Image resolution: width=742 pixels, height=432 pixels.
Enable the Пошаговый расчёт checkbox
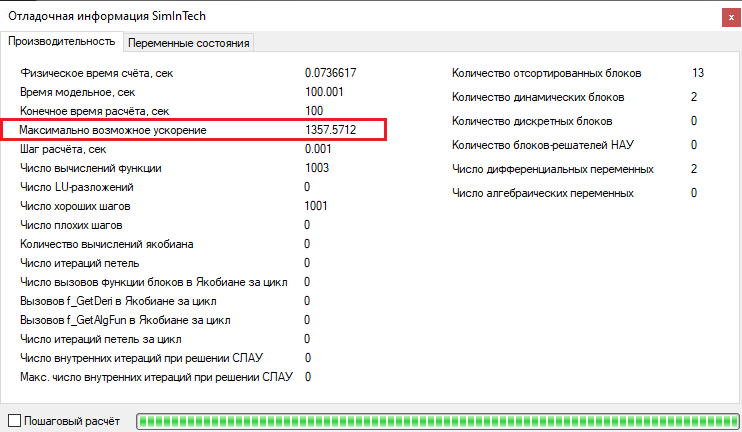(x=14, y=421)
